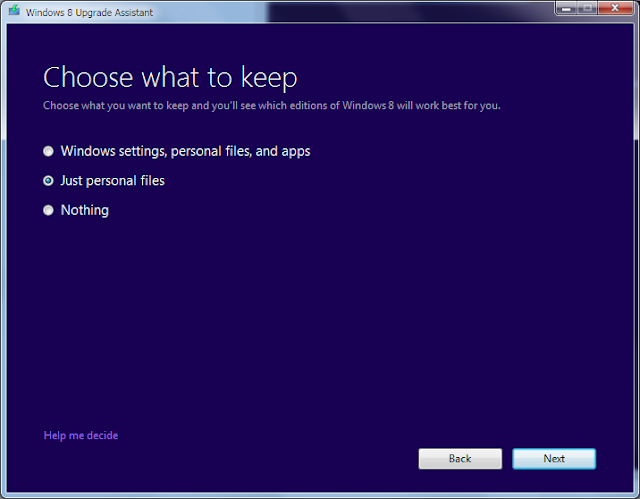640x499 pixels.
Task: Click the "Choose what to keep" heading
Action: pyautogui.click(x=170, y=78)
